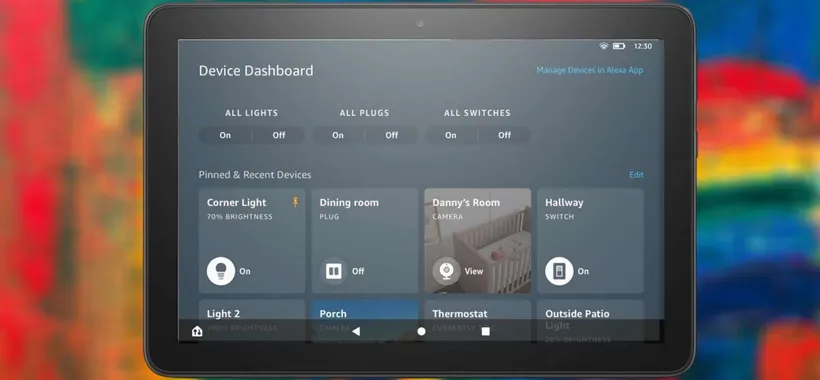This screenshot has width=820, height=380.
Task: Tap the ALL SWITCHES label
Action: (x=477, y=112)
